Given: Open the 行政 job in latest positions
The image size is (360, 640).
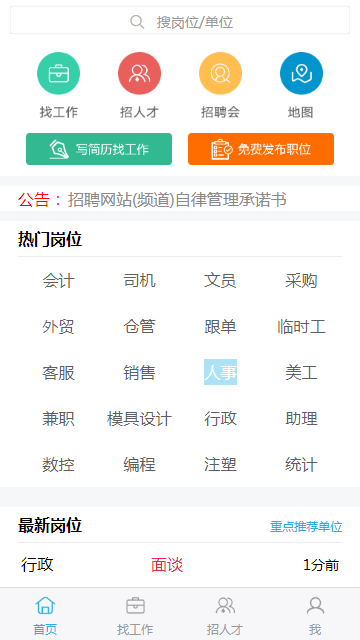Looking at the screenshot, I should (37, 564).
